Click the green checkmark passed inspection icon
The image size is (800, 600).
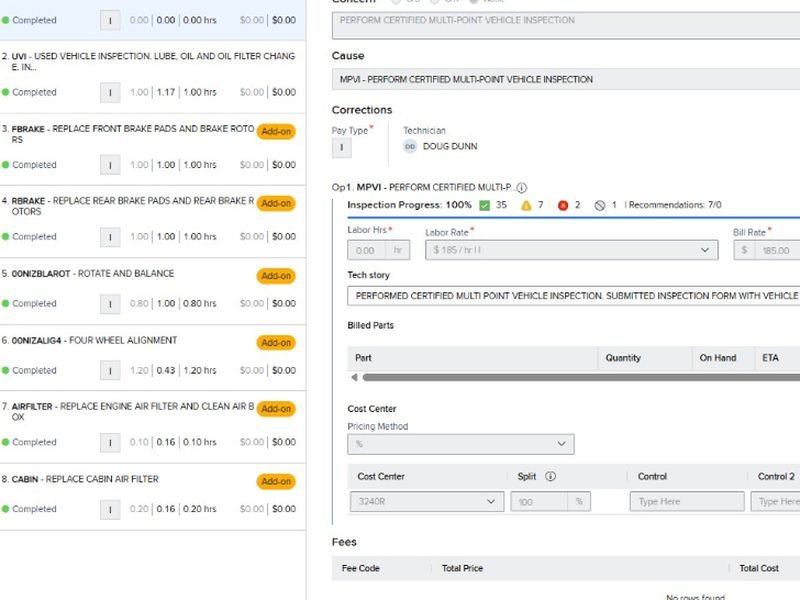[x=484, y=205]
